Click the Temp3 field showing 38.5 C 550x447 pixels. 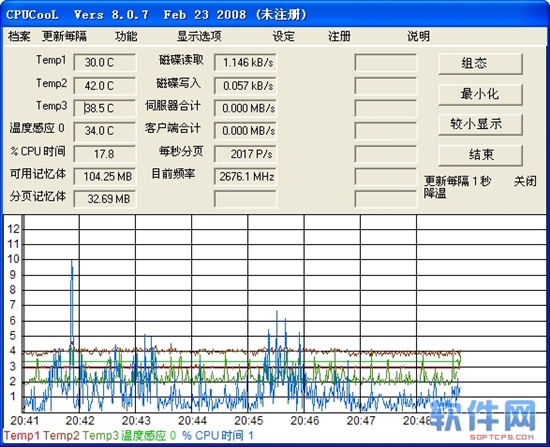(x=105, y=108)
